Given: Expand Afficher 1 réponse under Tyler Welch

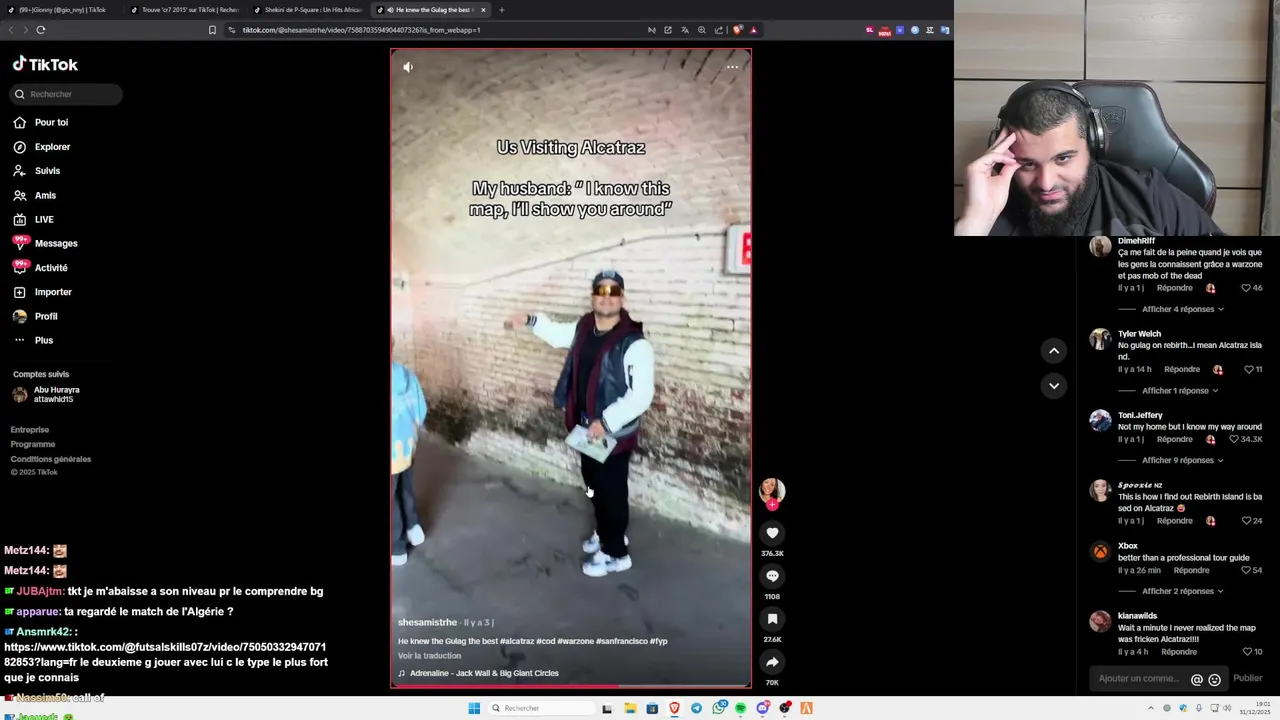Looking at the screenshot, I should [x=1181, y=391].
